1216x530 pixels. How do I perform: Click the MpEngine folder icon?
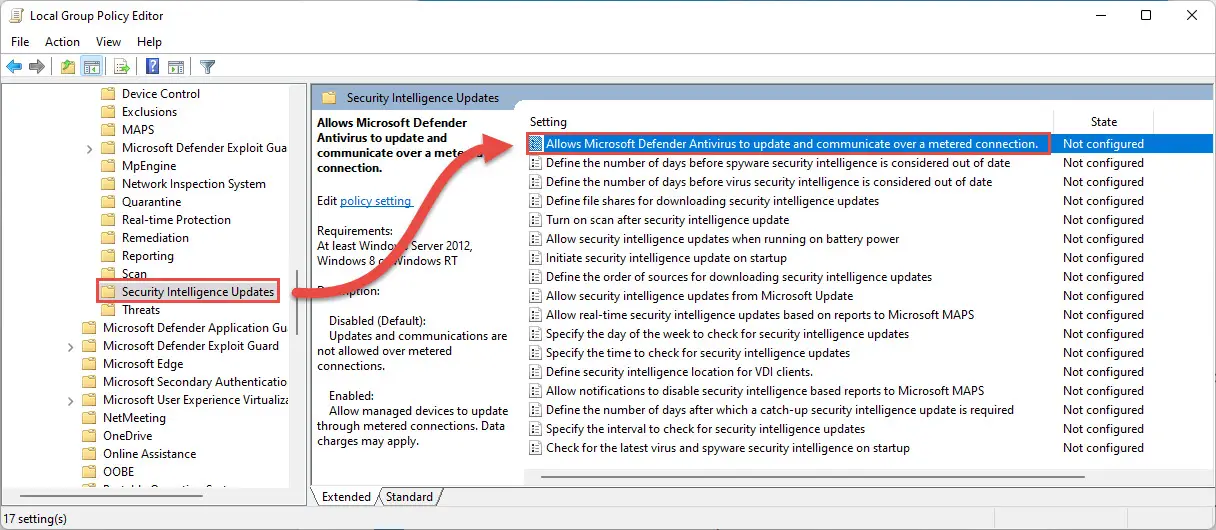[109, 166]
